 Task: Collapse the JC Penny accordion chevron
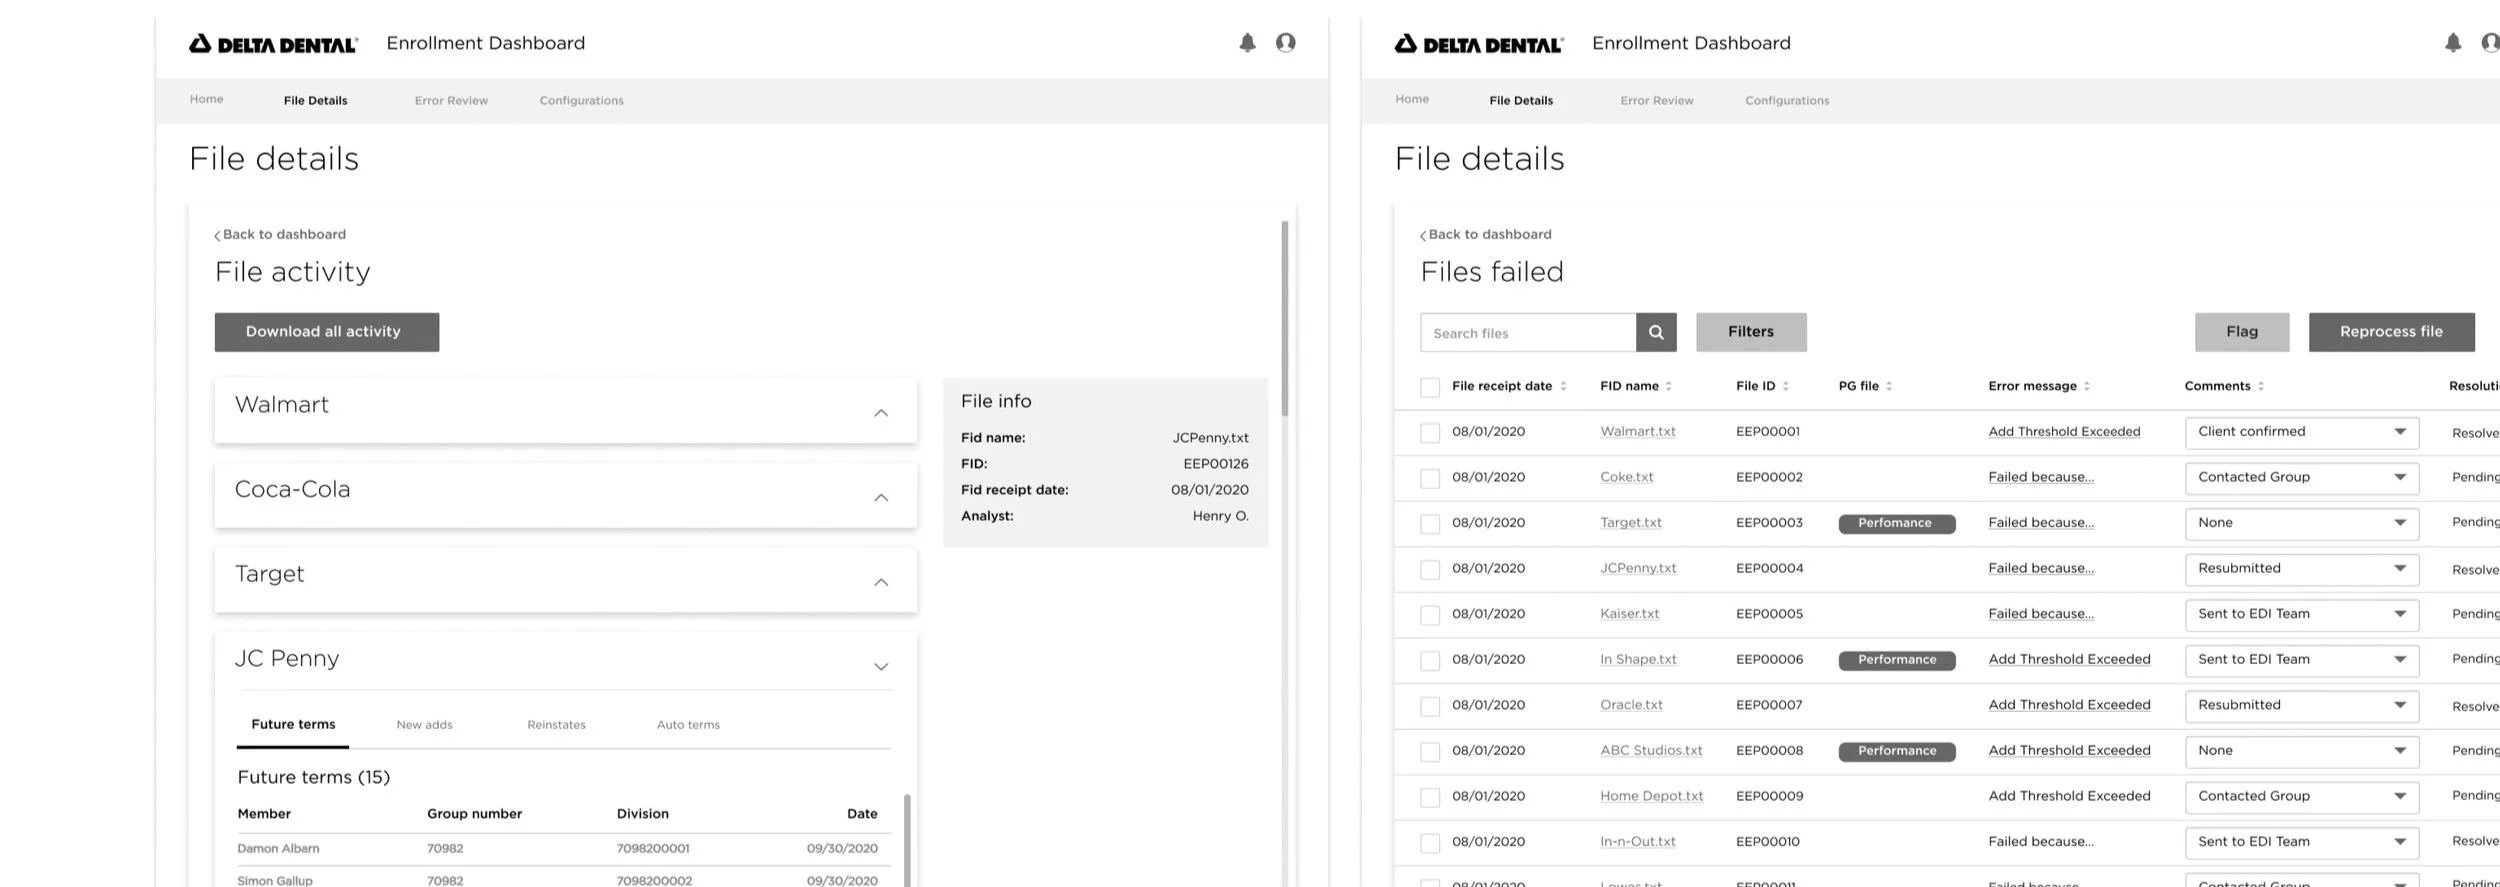[x=881, y=667]
